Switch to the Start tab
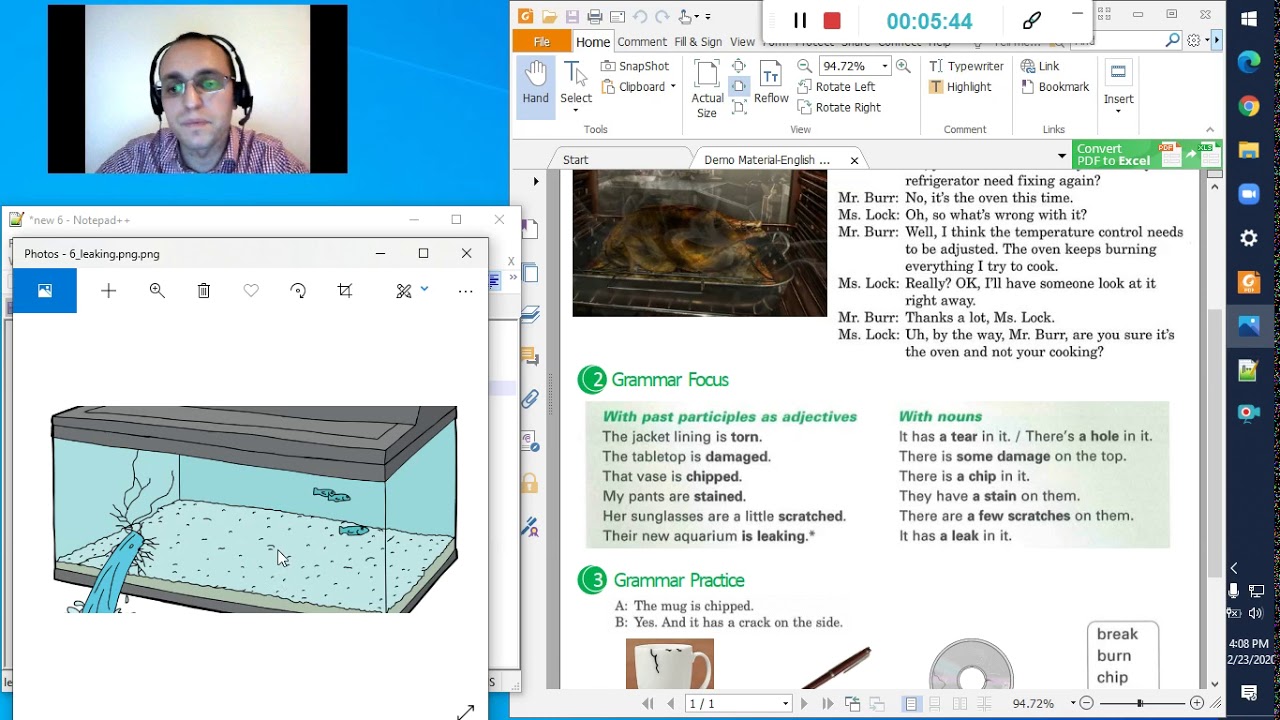 pyautogui.click(x=575, y=160)
